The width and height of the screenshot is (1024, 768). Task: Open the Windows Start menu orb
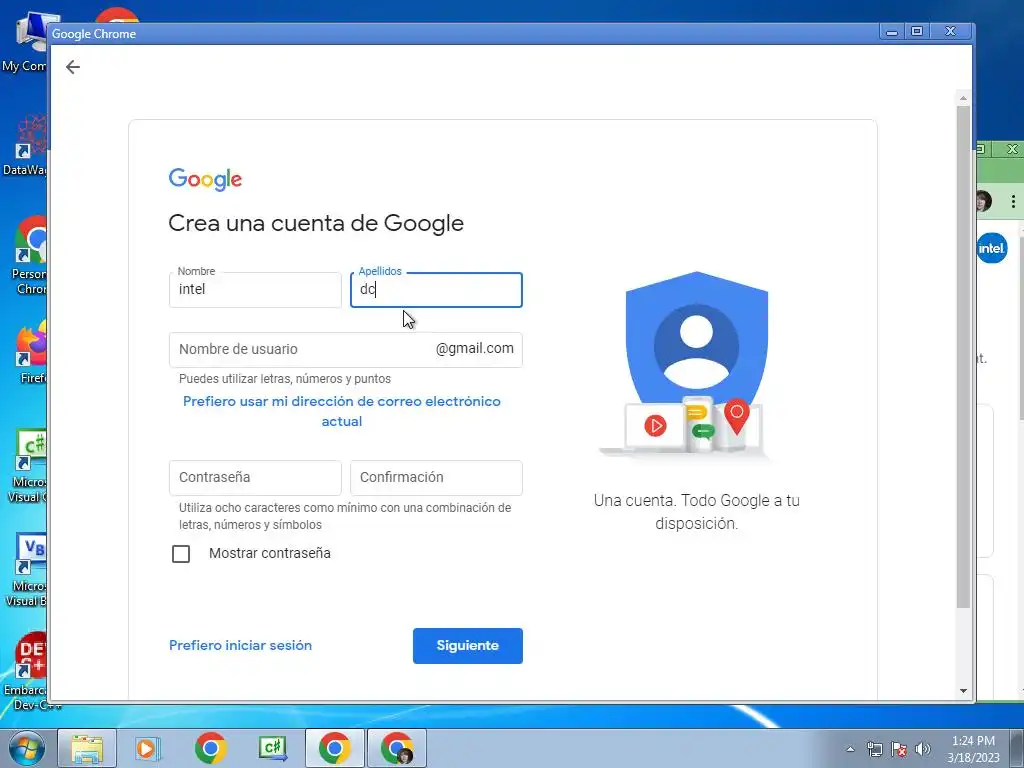pyautogui.click(x=26, y=748)
